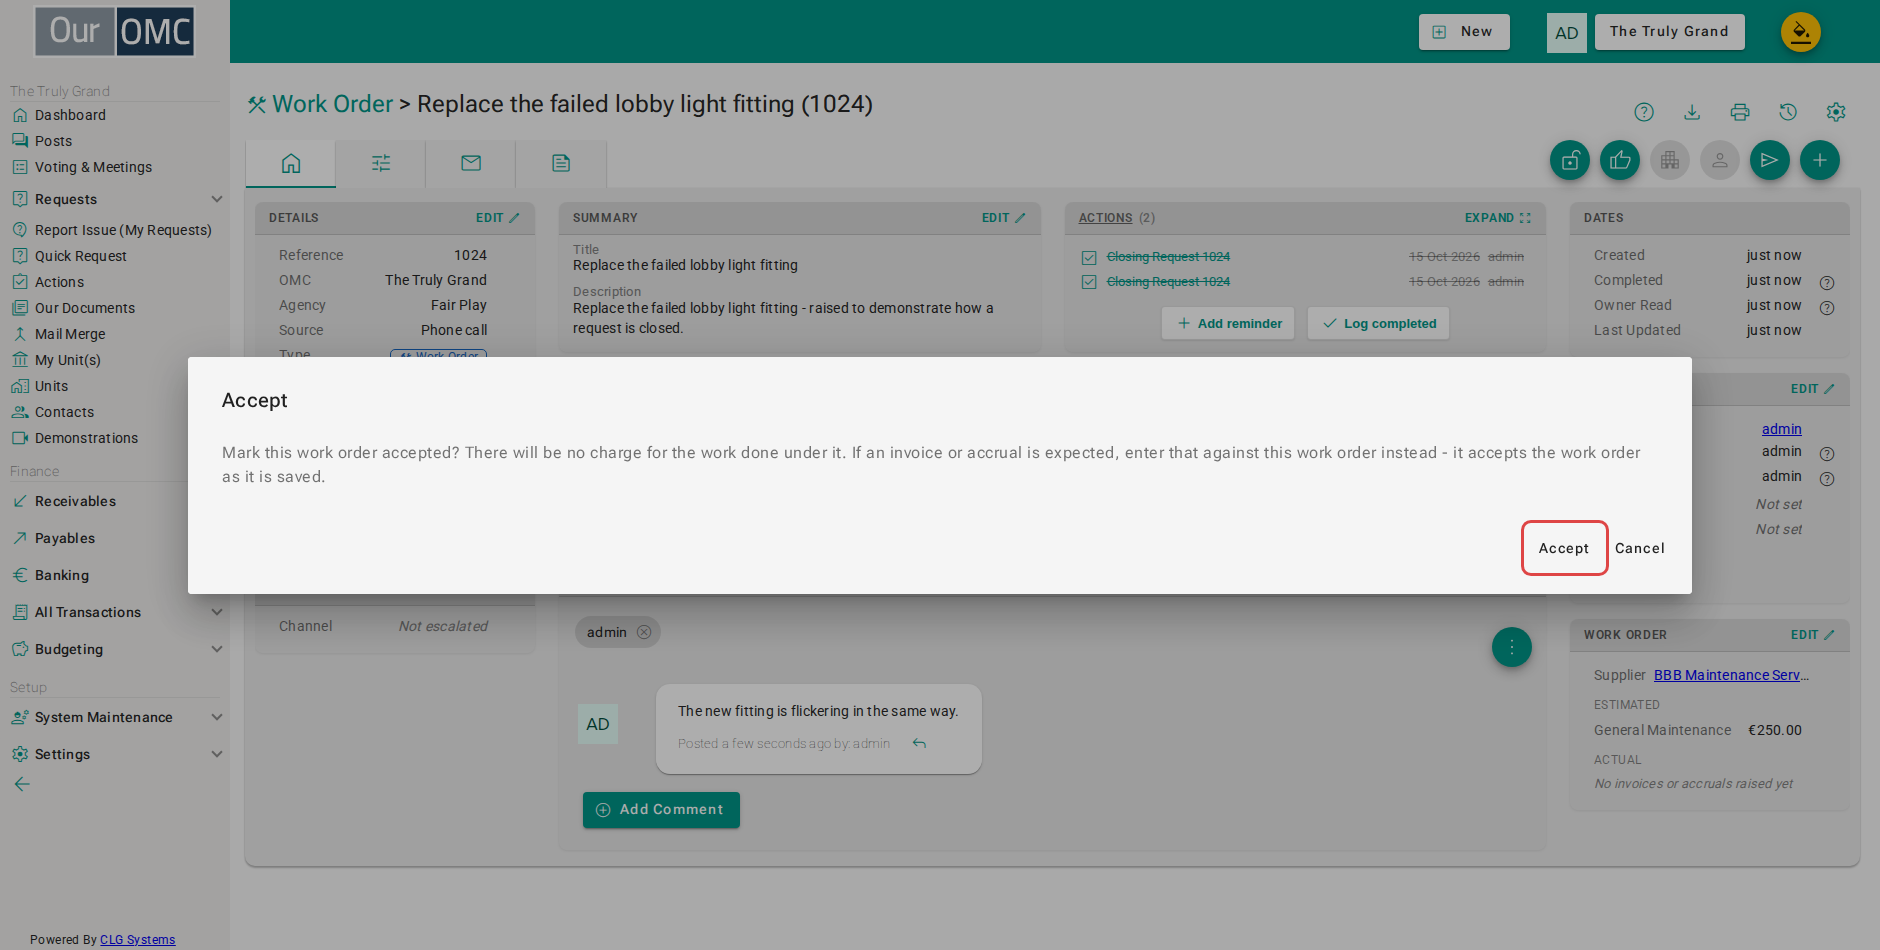Click the Log completed button

[x=1378, y=323]
